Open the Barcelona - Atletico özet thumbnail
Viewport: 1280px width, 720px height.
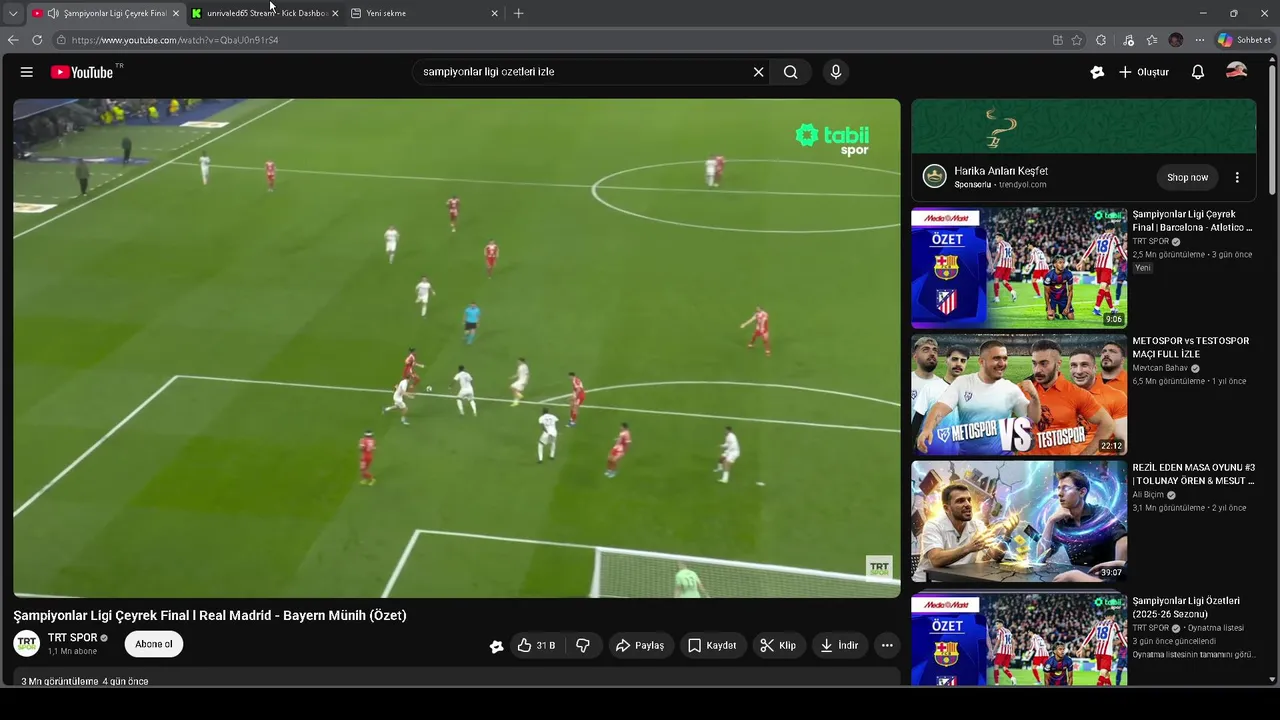[x=1019, y=268]
